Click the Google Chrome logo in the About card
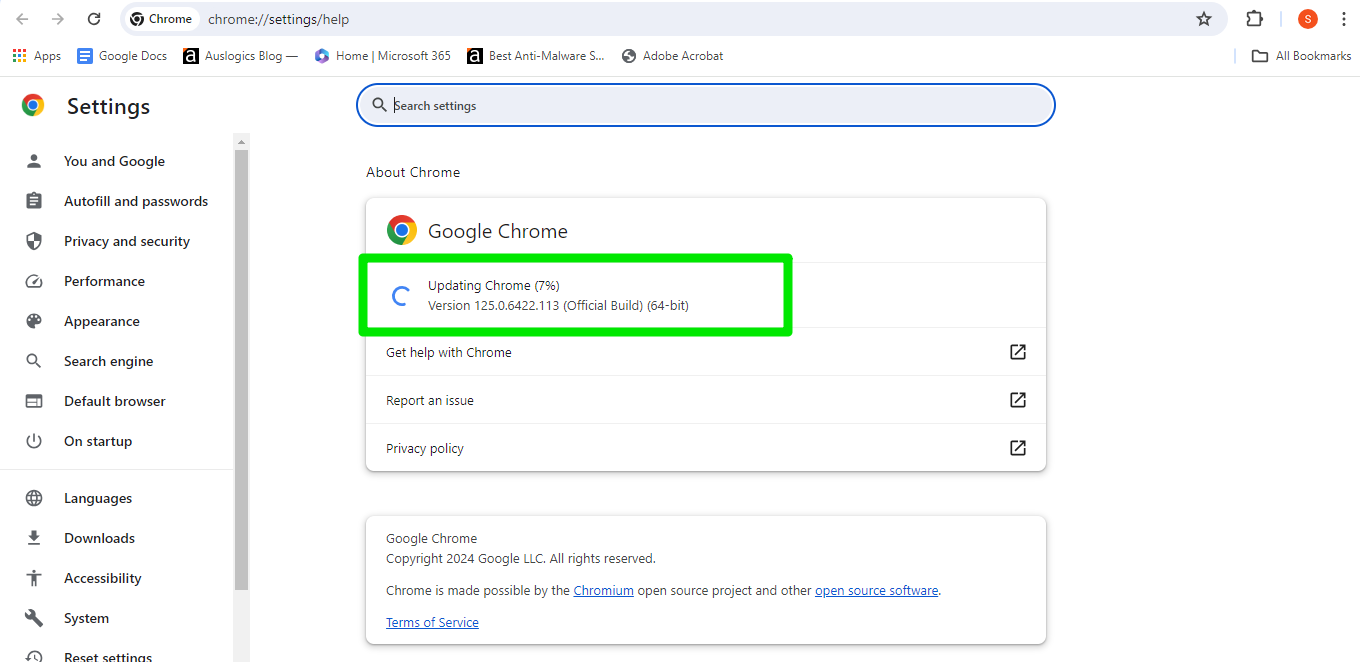The image size is (1360, 662). click(402, 231)
